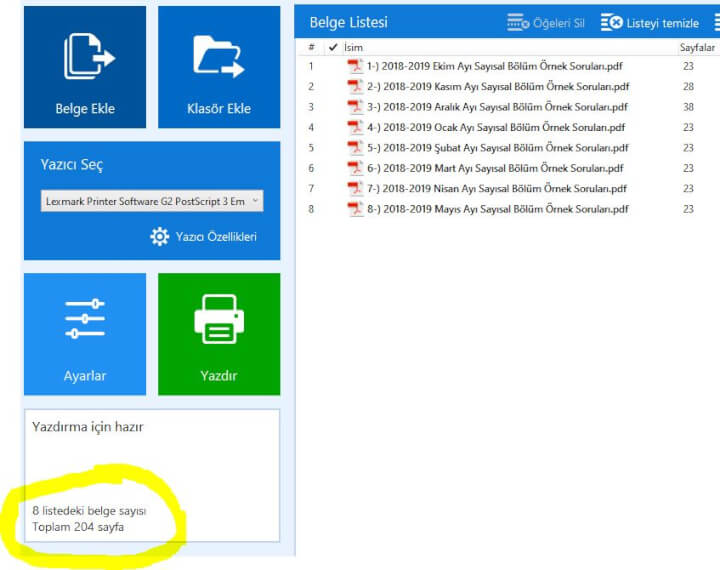Click the PDF icon of the Nisan file

tap(355, 188)
